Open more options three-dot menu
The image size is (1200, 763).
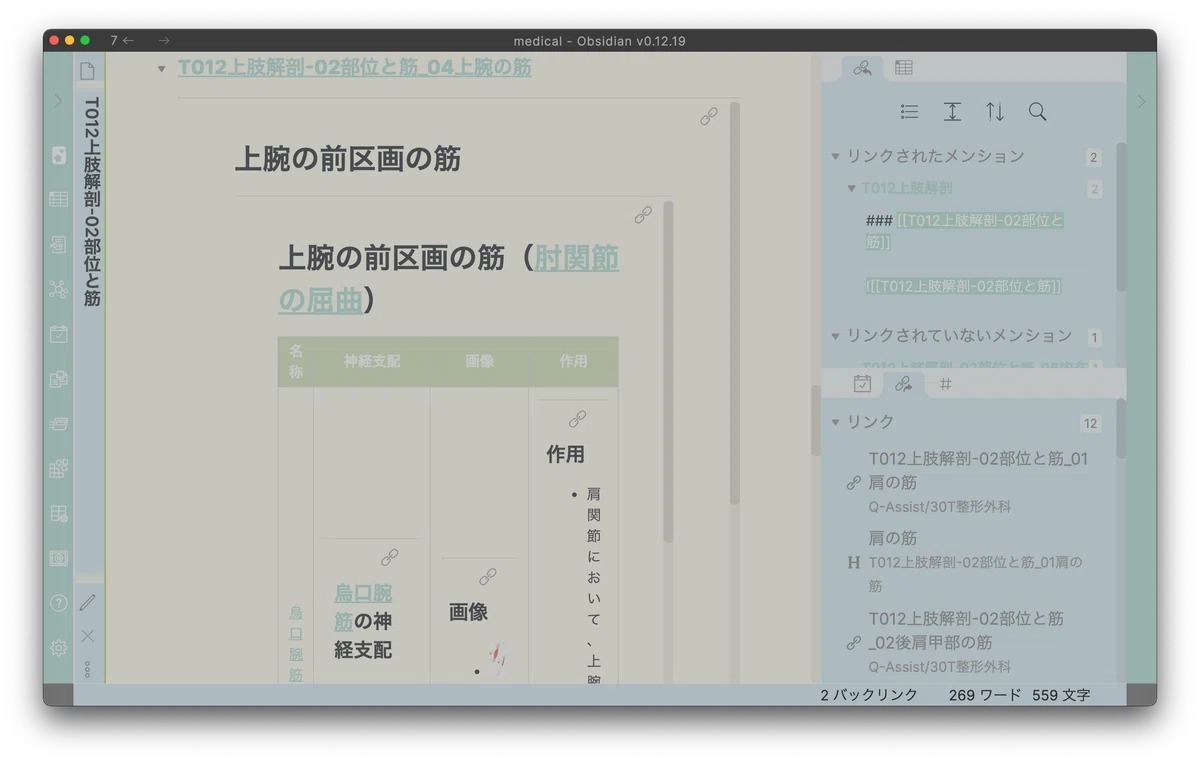[x=88, y=669]
